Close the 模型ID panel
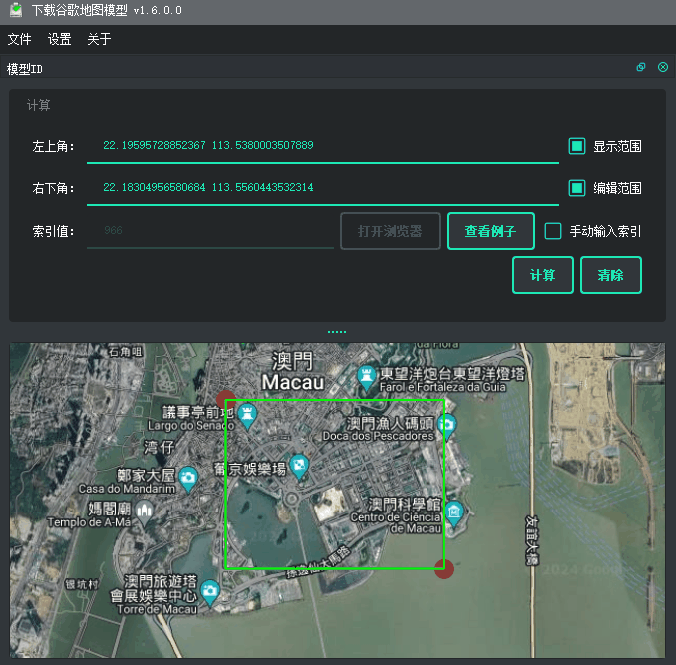This screenshot has height=665, width=676. pos(663,67)
